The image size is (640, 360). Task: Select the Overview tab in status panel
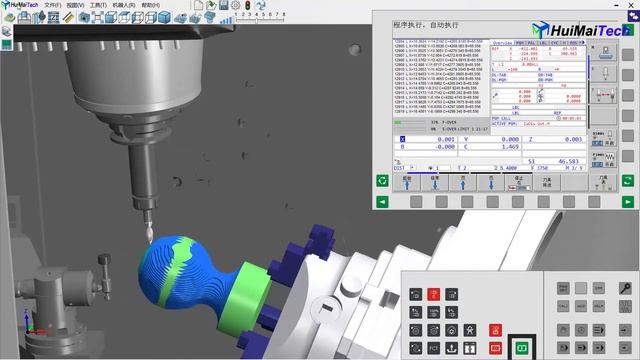click(x=502, y=43)
